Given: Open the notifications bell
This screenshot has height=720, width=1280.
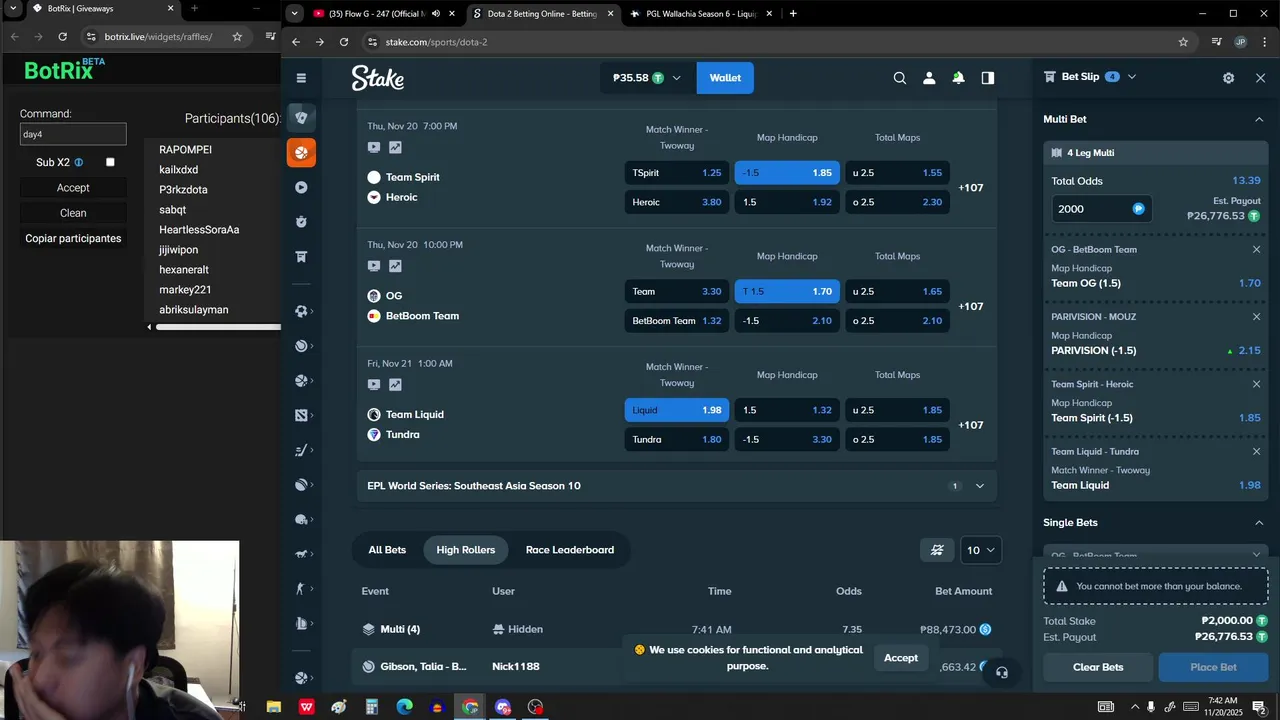Looking at the screenshot, I should (x=958, y=78).
